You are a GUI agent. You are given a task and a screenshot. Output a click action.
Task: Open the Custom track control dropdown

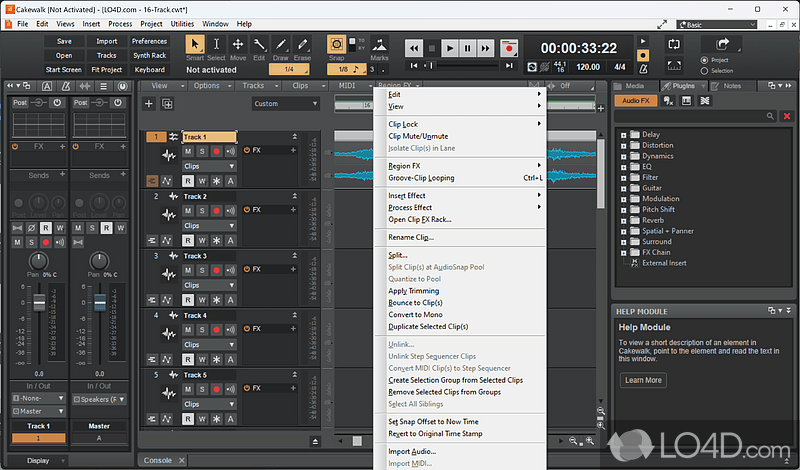point(285,104)
